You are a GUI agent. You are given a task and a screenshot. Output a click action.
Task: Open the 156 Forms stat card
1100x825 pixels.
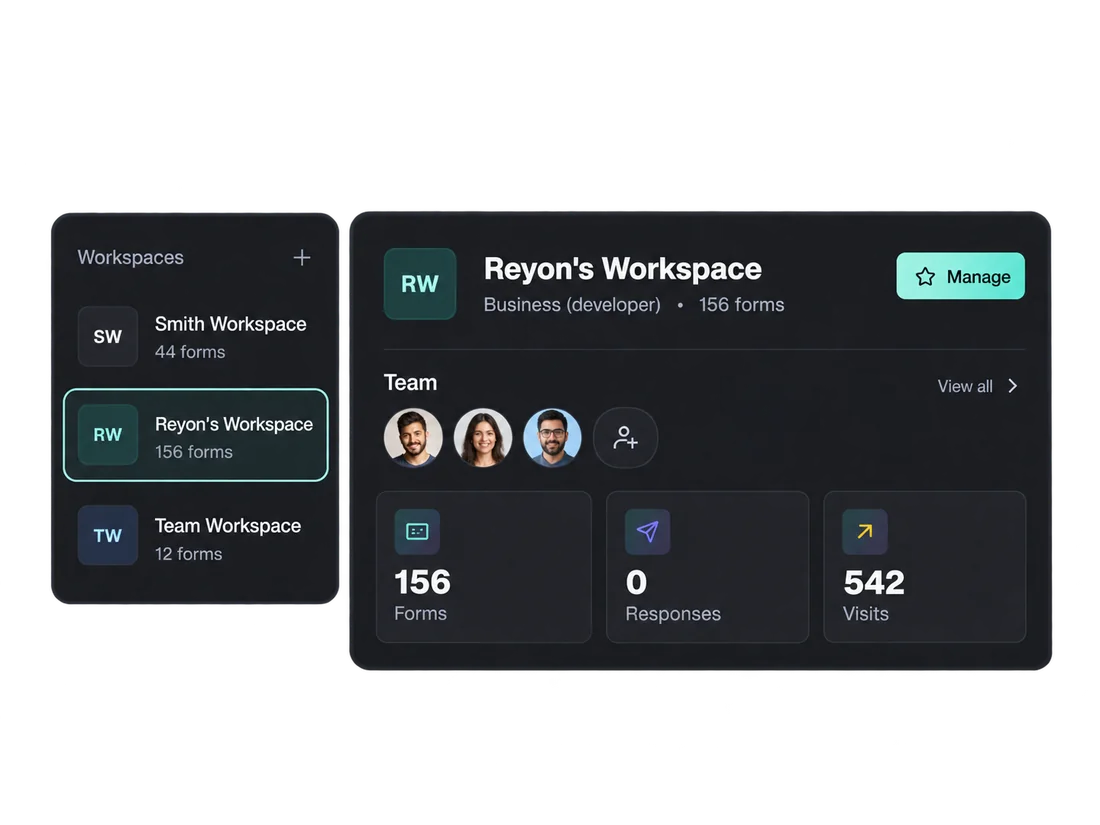click(483, 567)
